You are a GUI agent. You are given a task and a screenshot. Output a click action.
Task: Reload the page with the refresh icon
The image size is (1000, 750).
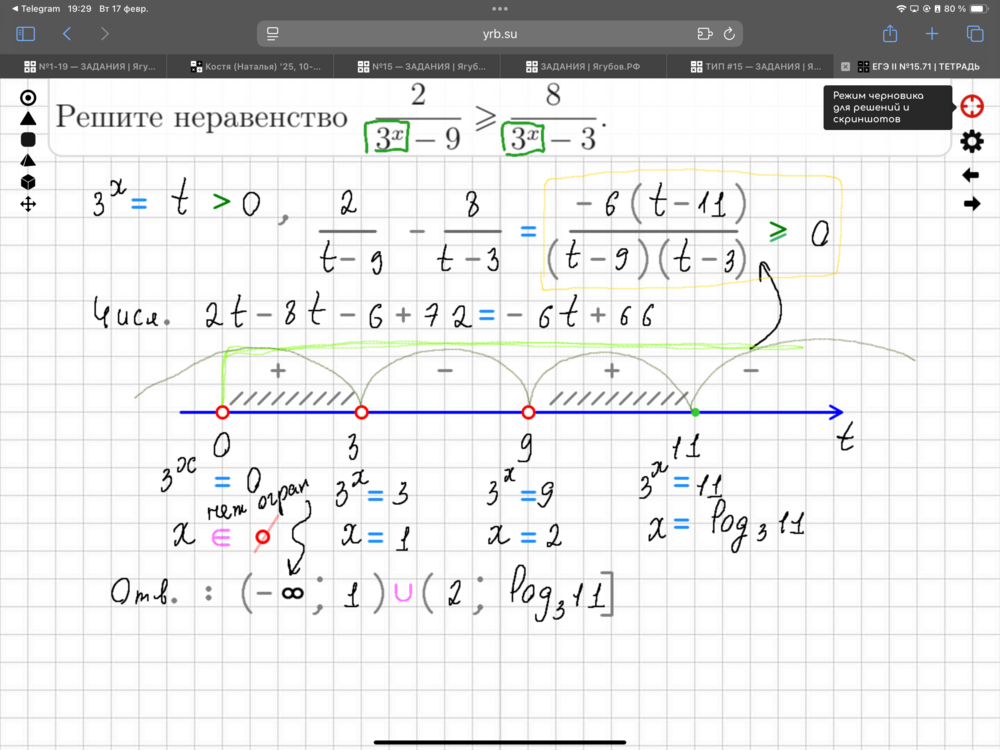click(x=730, y=33)
